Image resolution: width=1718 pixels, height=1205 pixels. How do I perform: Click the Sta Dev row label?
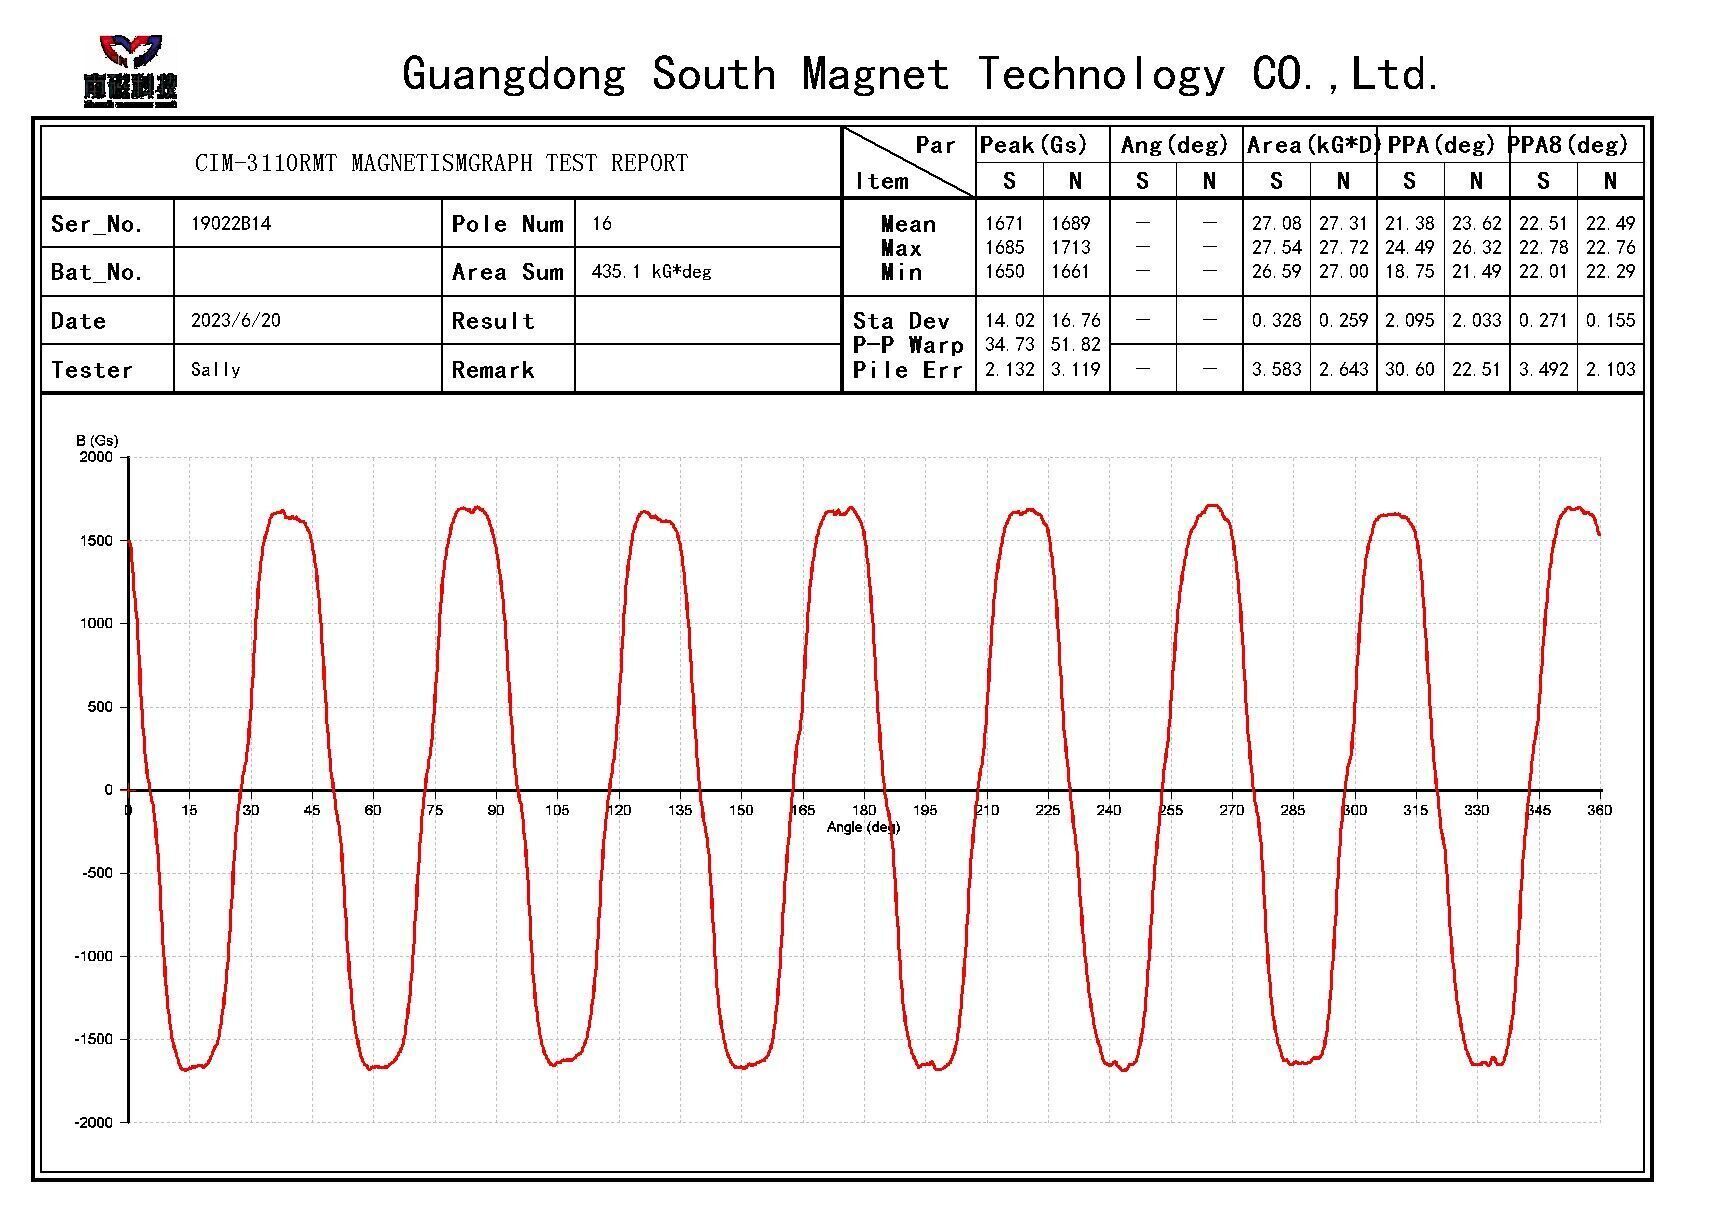pos(901,321)
